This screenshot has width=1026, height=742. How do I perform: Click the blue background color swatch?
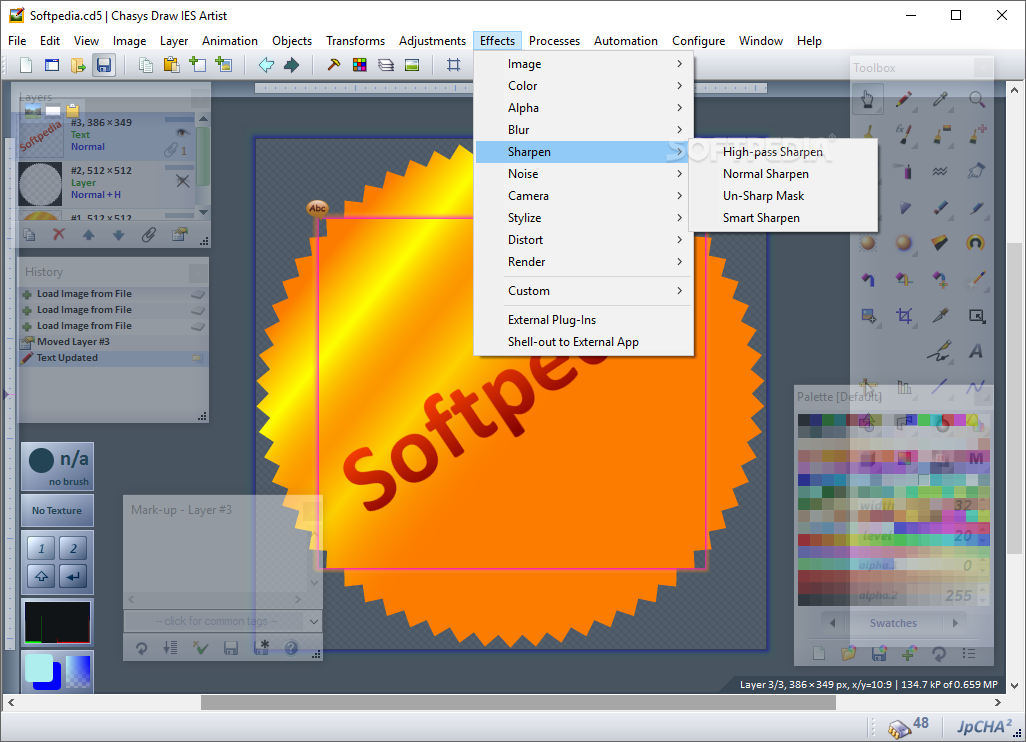[x=55, y=682]
